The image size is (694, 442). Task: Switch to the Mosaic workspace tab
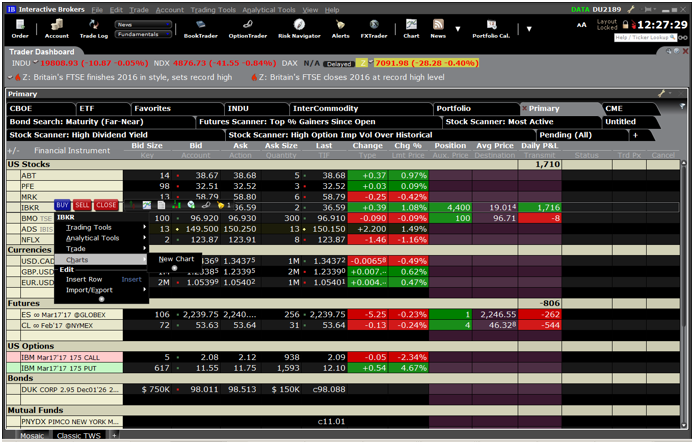click(x=32, y=436)
